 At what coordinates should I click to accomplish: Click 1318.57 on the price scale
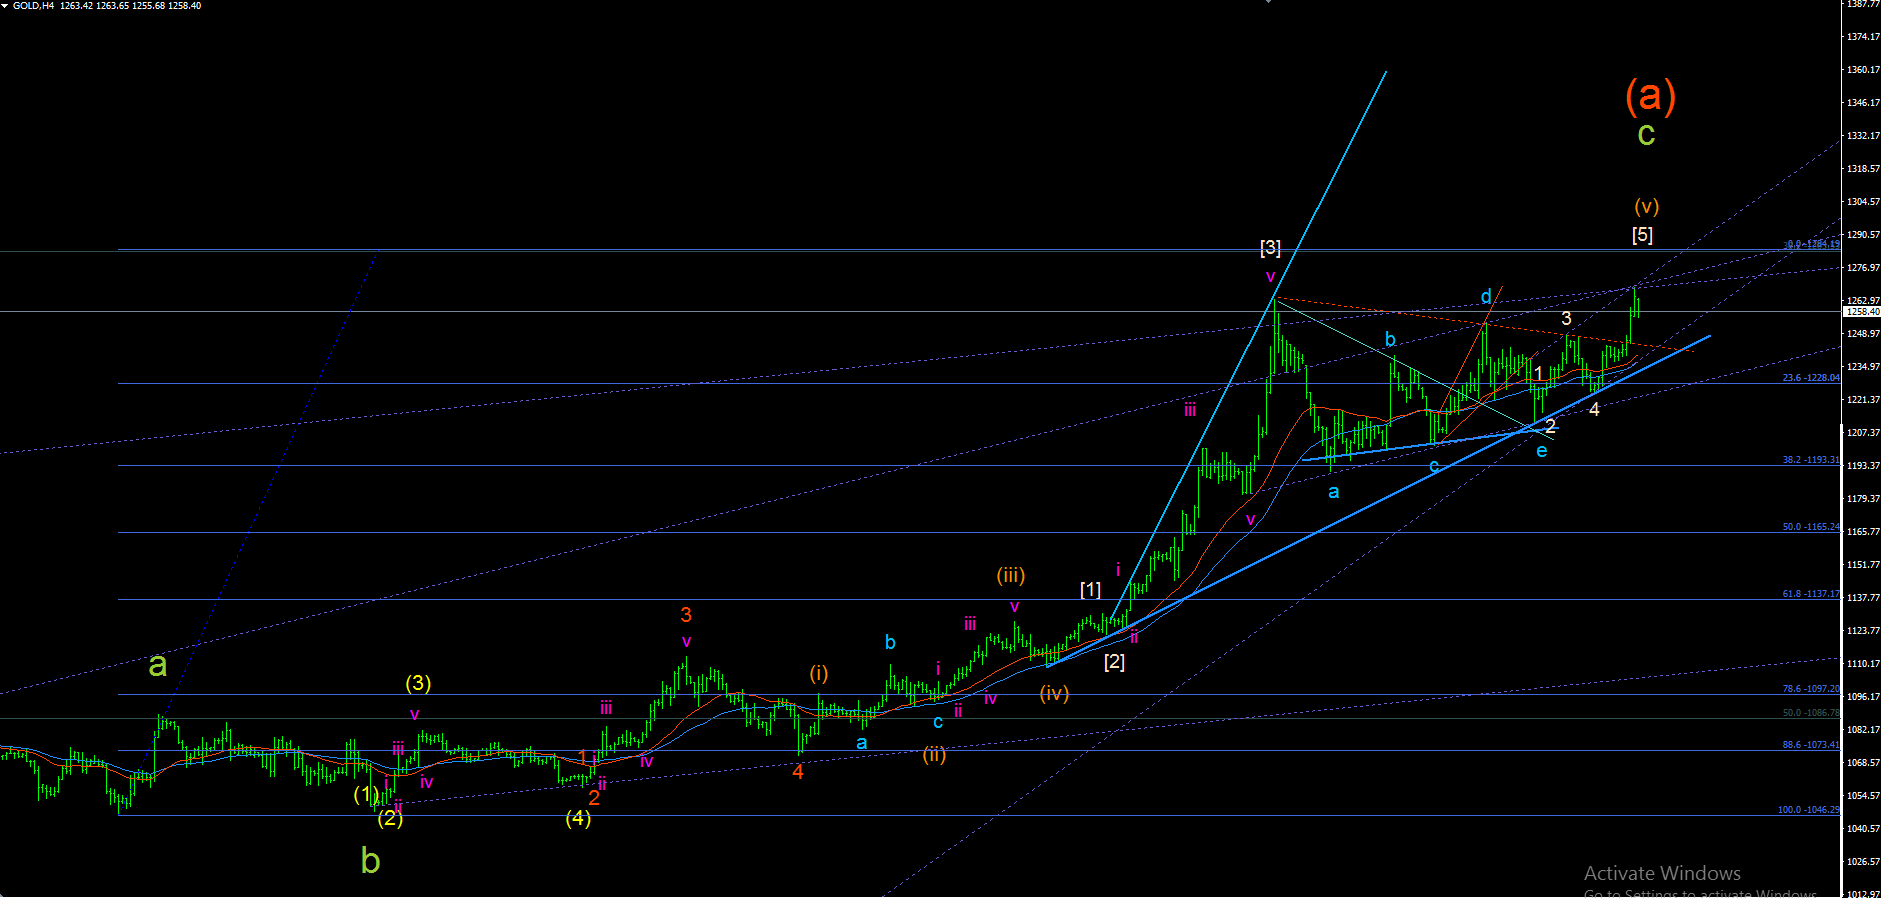[x=1862, y=169]
